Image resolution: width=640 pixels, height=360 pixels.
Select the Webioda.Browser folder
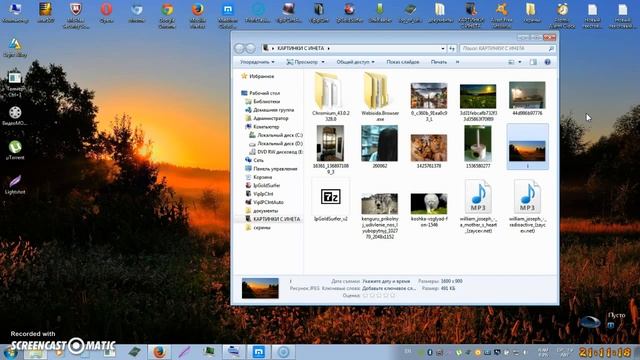[x=380, y=96]
